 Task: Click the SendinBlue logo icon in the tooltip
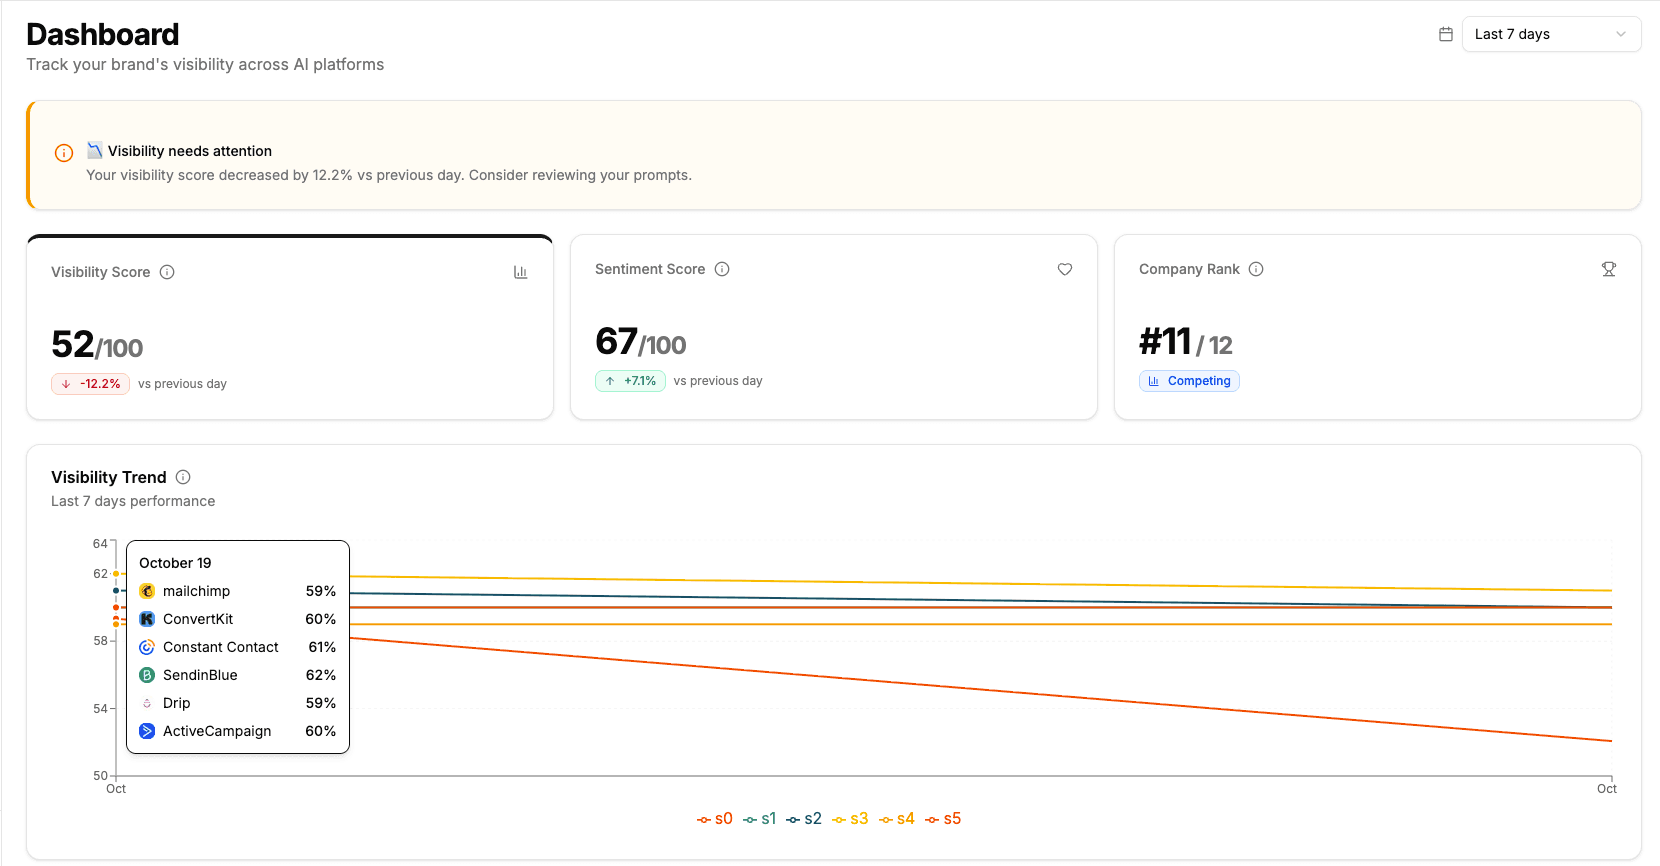tap(147, 675)
